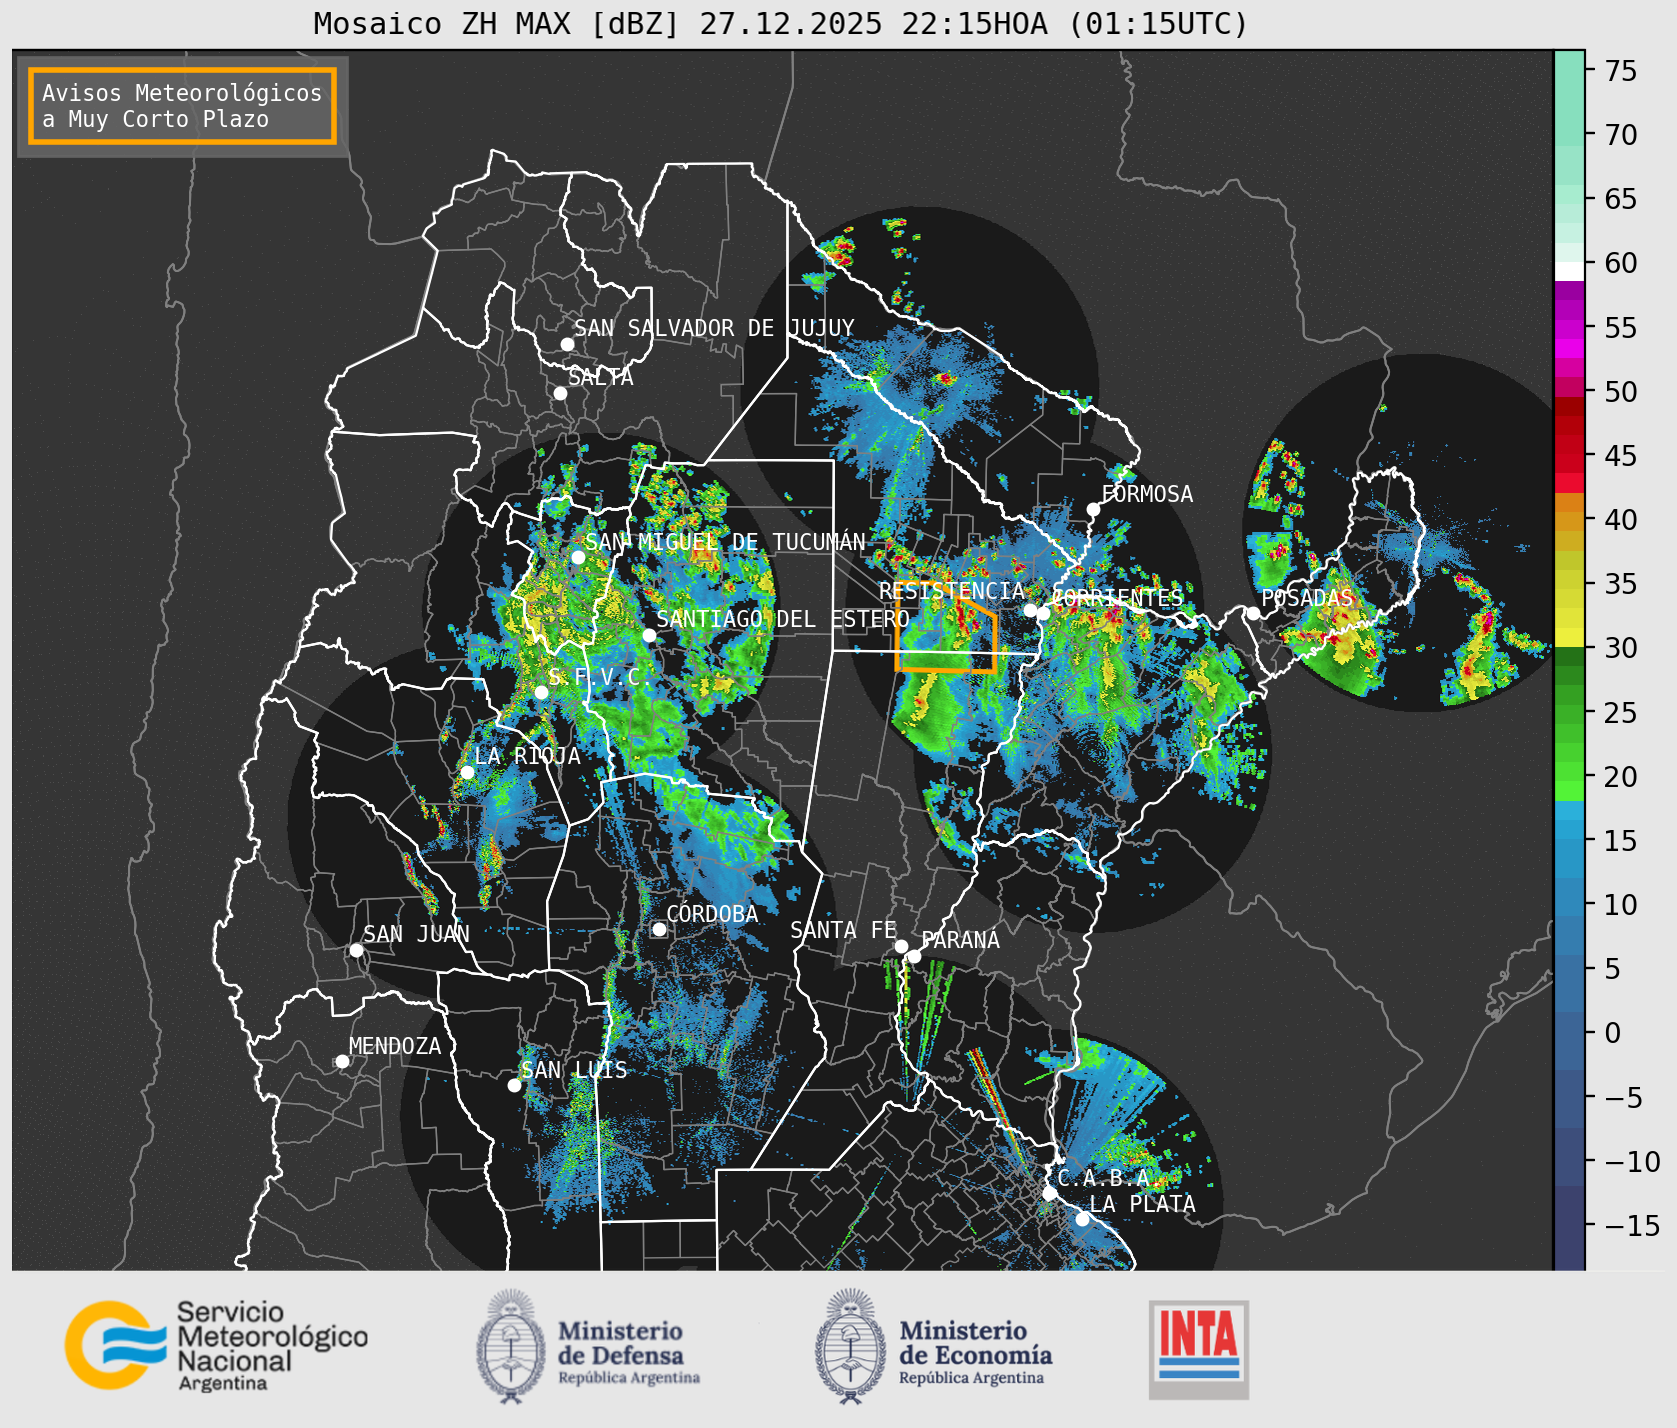Click the 45 dBZ colorbar tick label

tap(1621, 456)
